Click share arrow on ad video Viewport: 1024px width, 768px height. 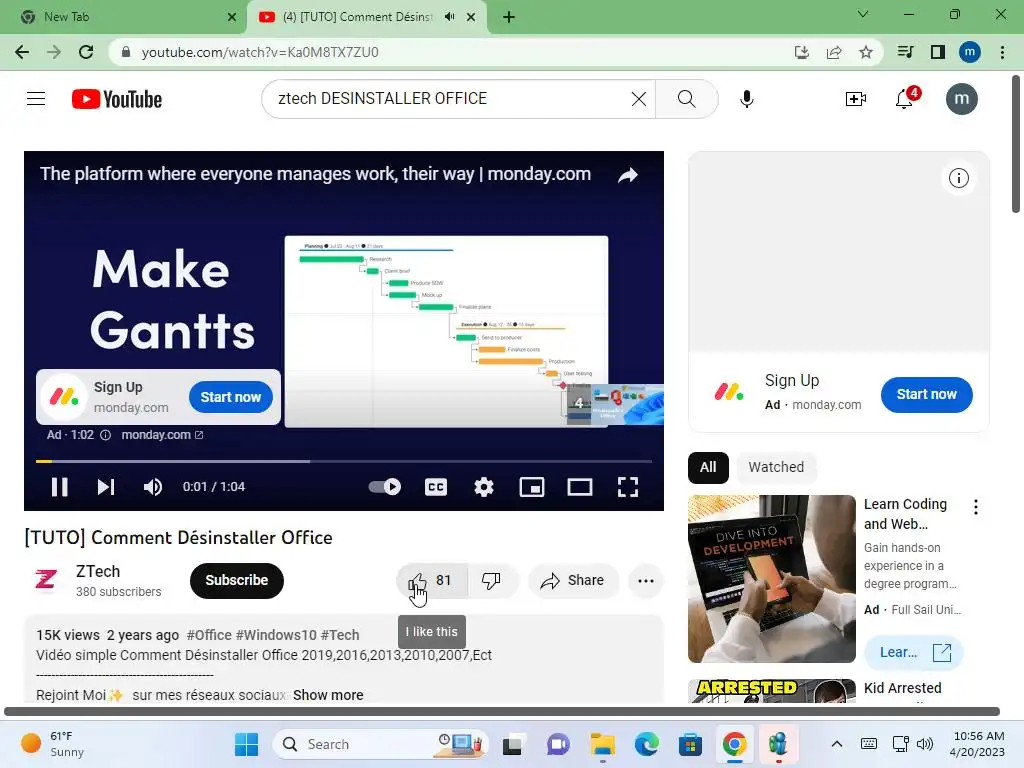[628, 175]
